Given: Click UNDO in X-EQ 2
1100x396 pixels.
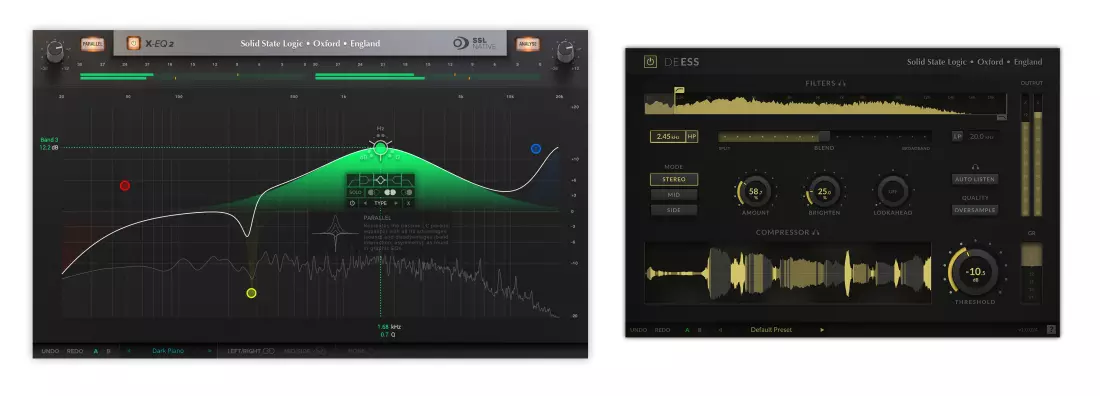Looking at the screenshot, I should click(x=51, y=350).
